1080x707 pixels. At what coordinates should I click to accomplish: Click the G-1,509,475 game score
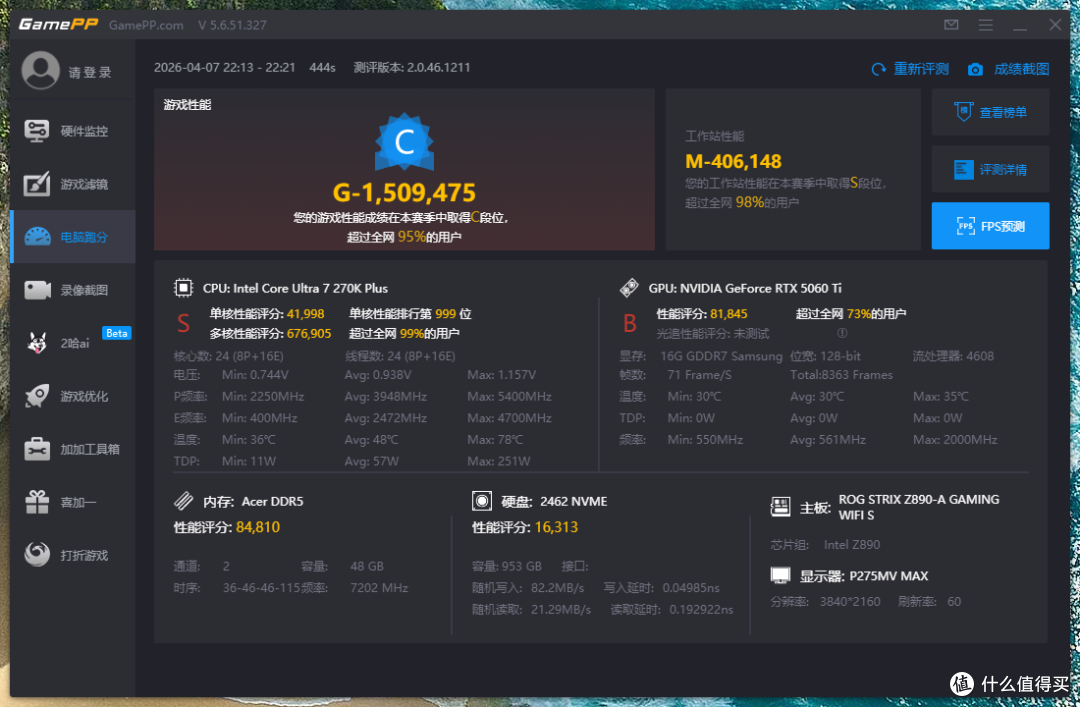404,192
